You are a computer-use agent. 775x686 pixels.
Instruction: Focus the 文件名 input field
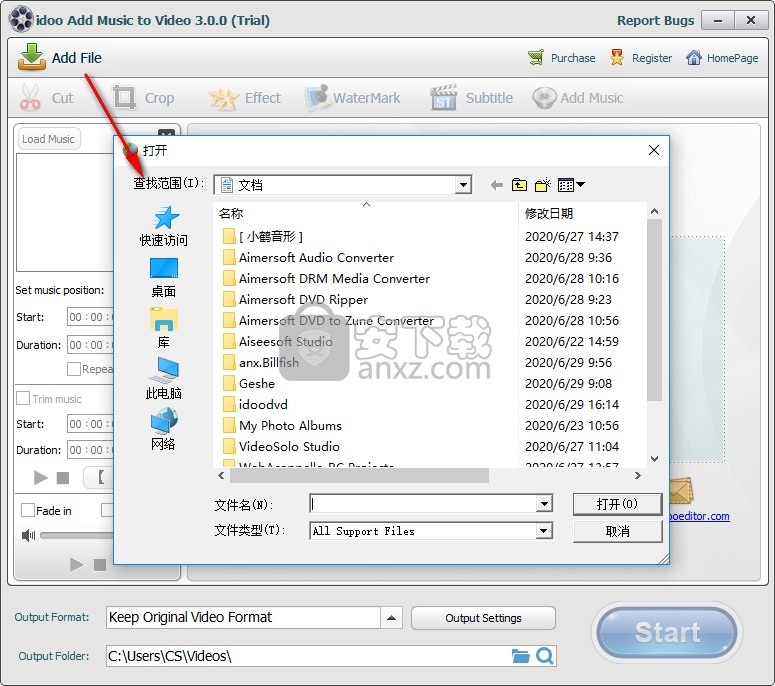[423, 504]
